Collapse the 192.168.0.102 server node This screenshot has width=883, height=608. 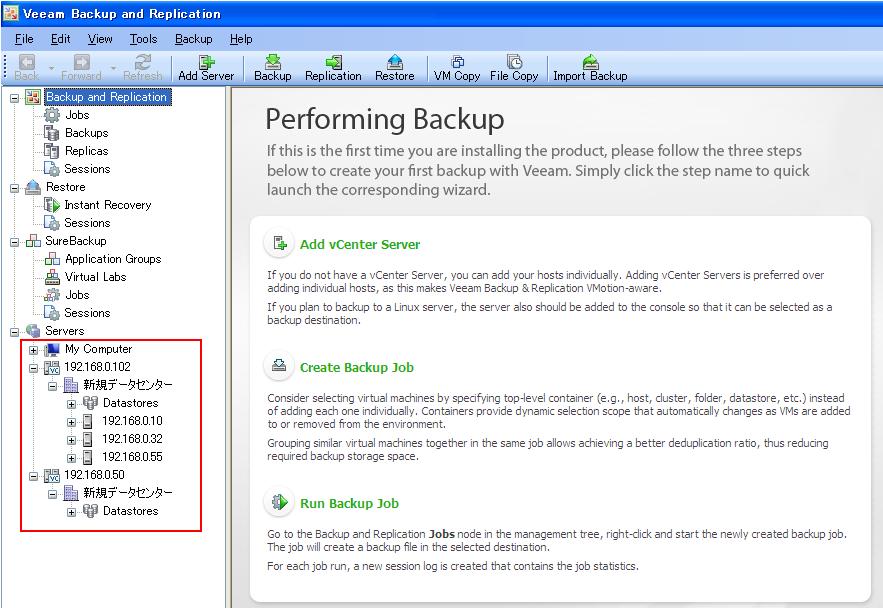(34, 368)
